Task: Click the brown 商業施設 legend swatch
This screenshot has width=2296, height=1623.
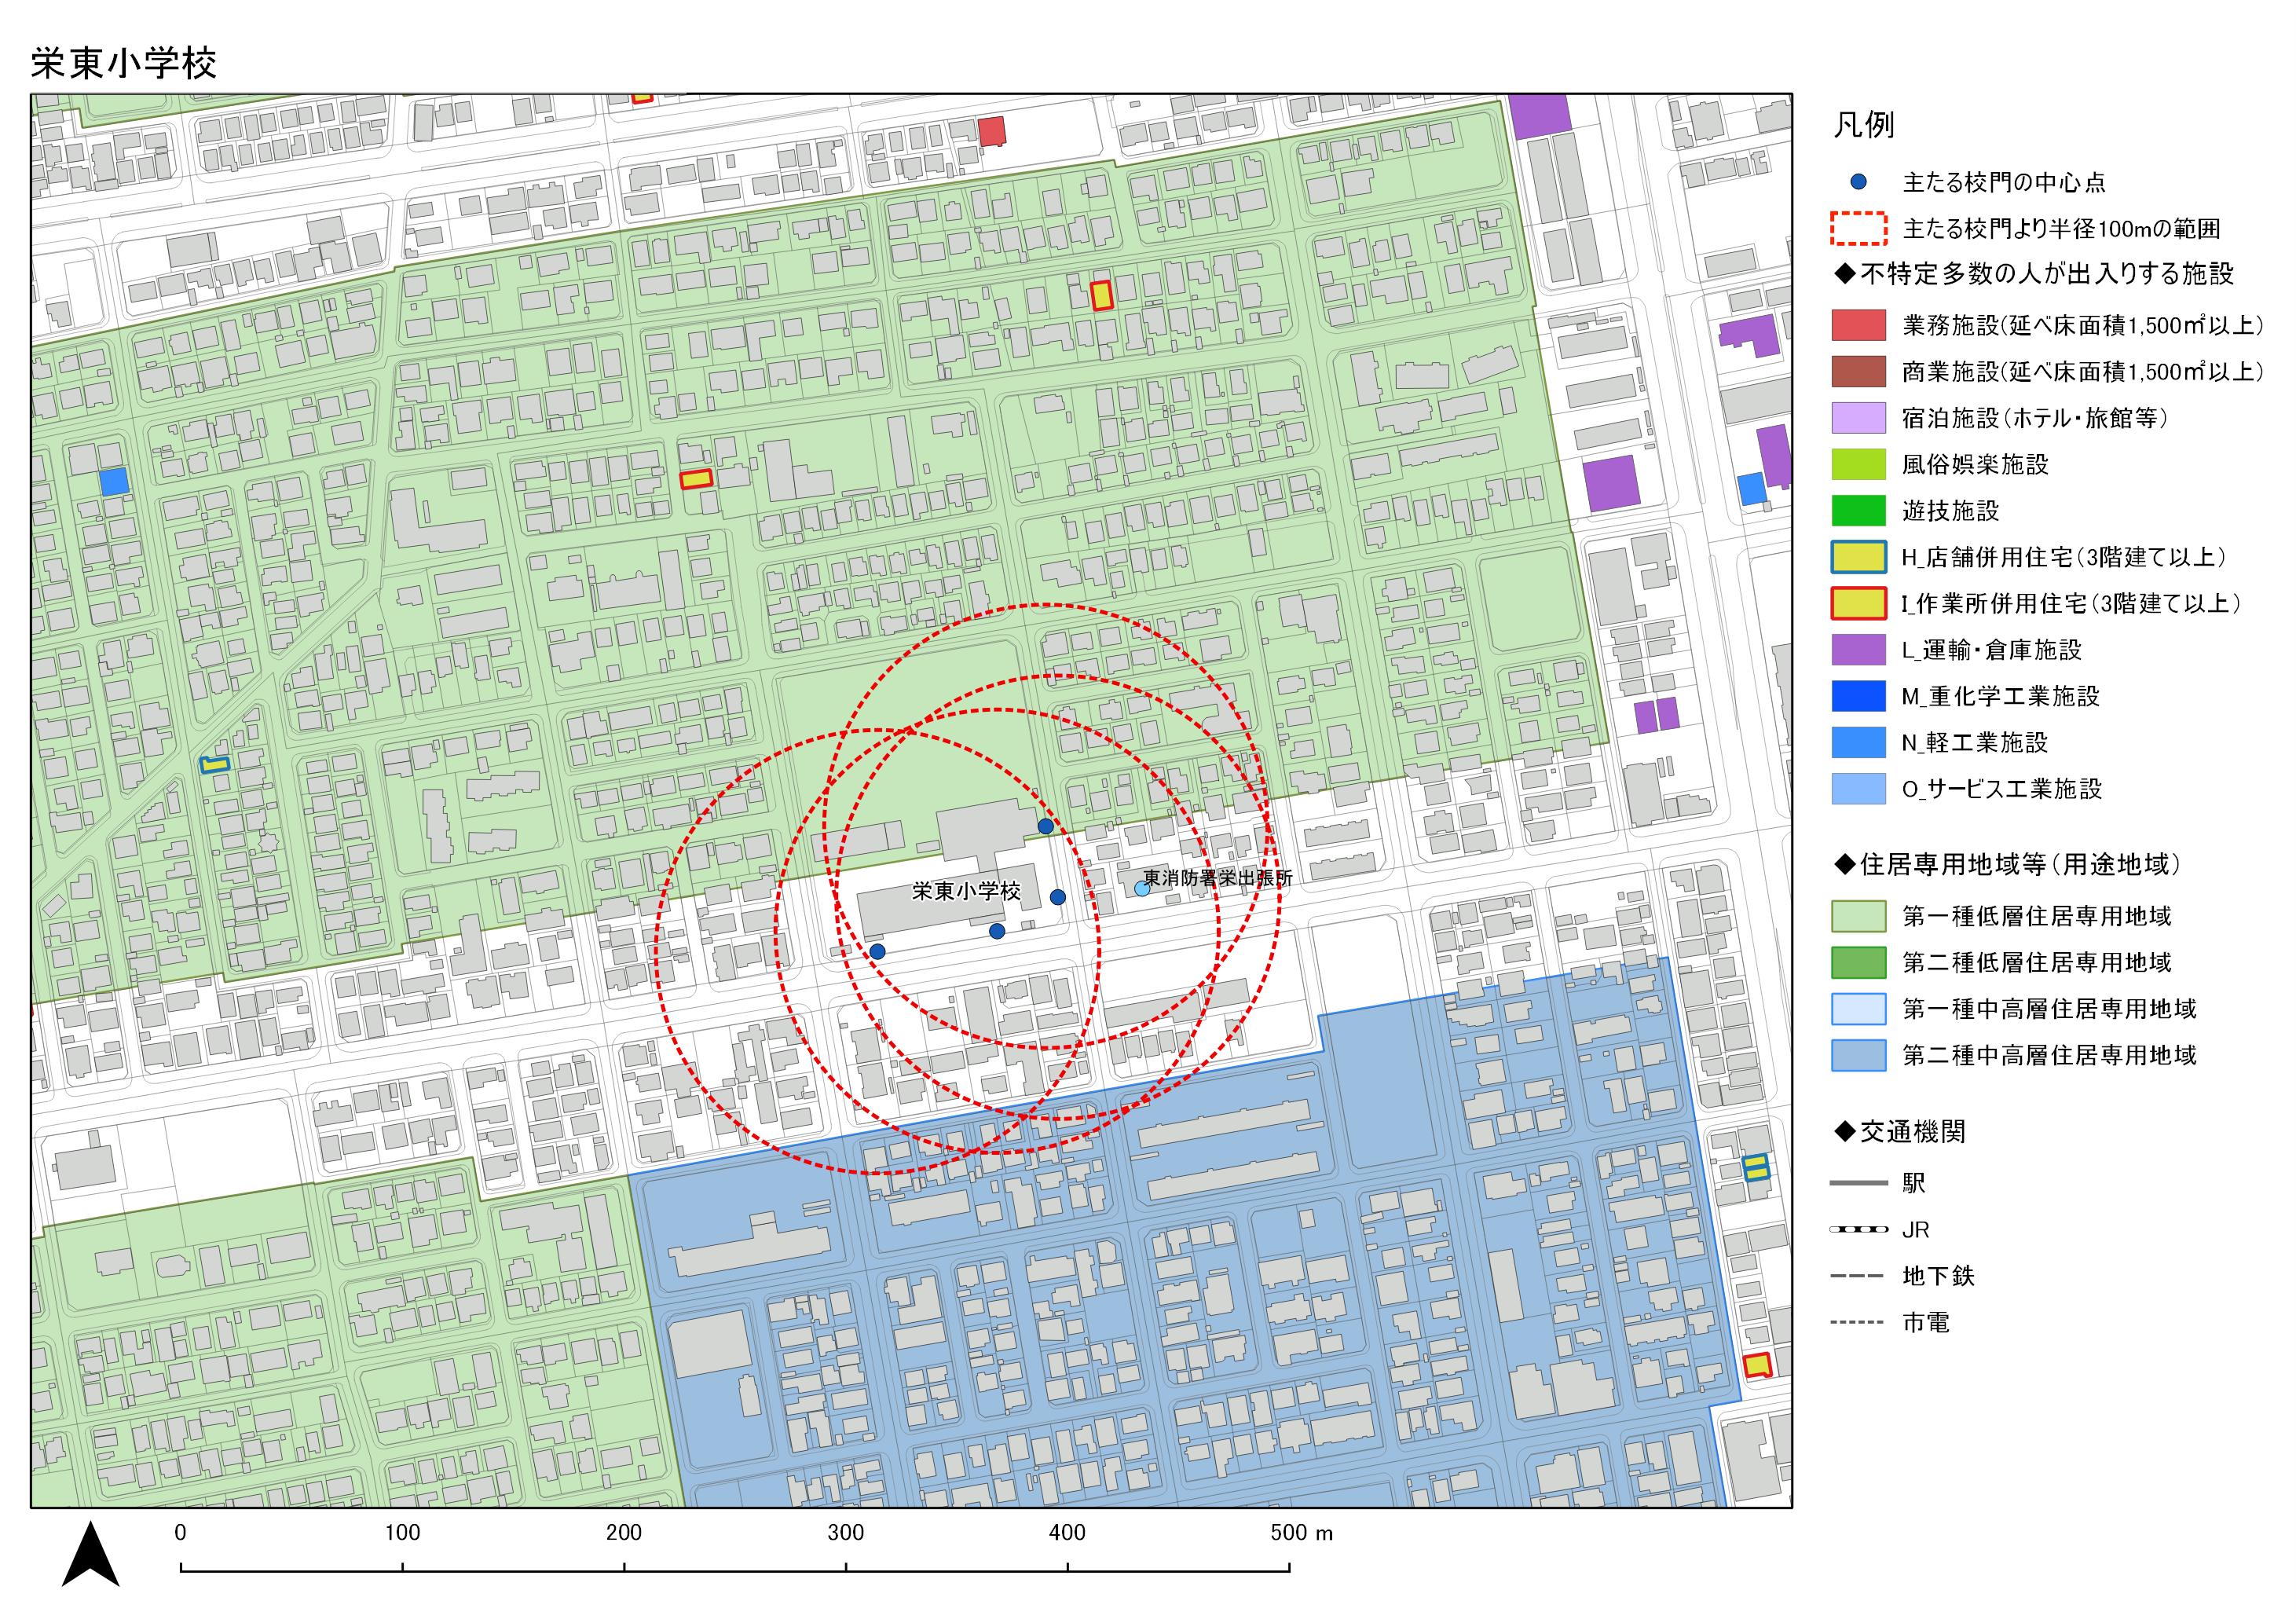Action: point(1858,371)
